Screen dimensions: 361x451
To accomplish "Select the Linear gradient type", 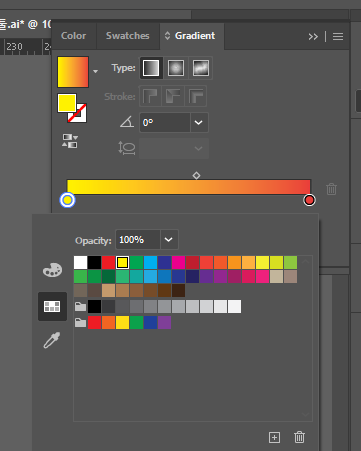I will (151, 68).
